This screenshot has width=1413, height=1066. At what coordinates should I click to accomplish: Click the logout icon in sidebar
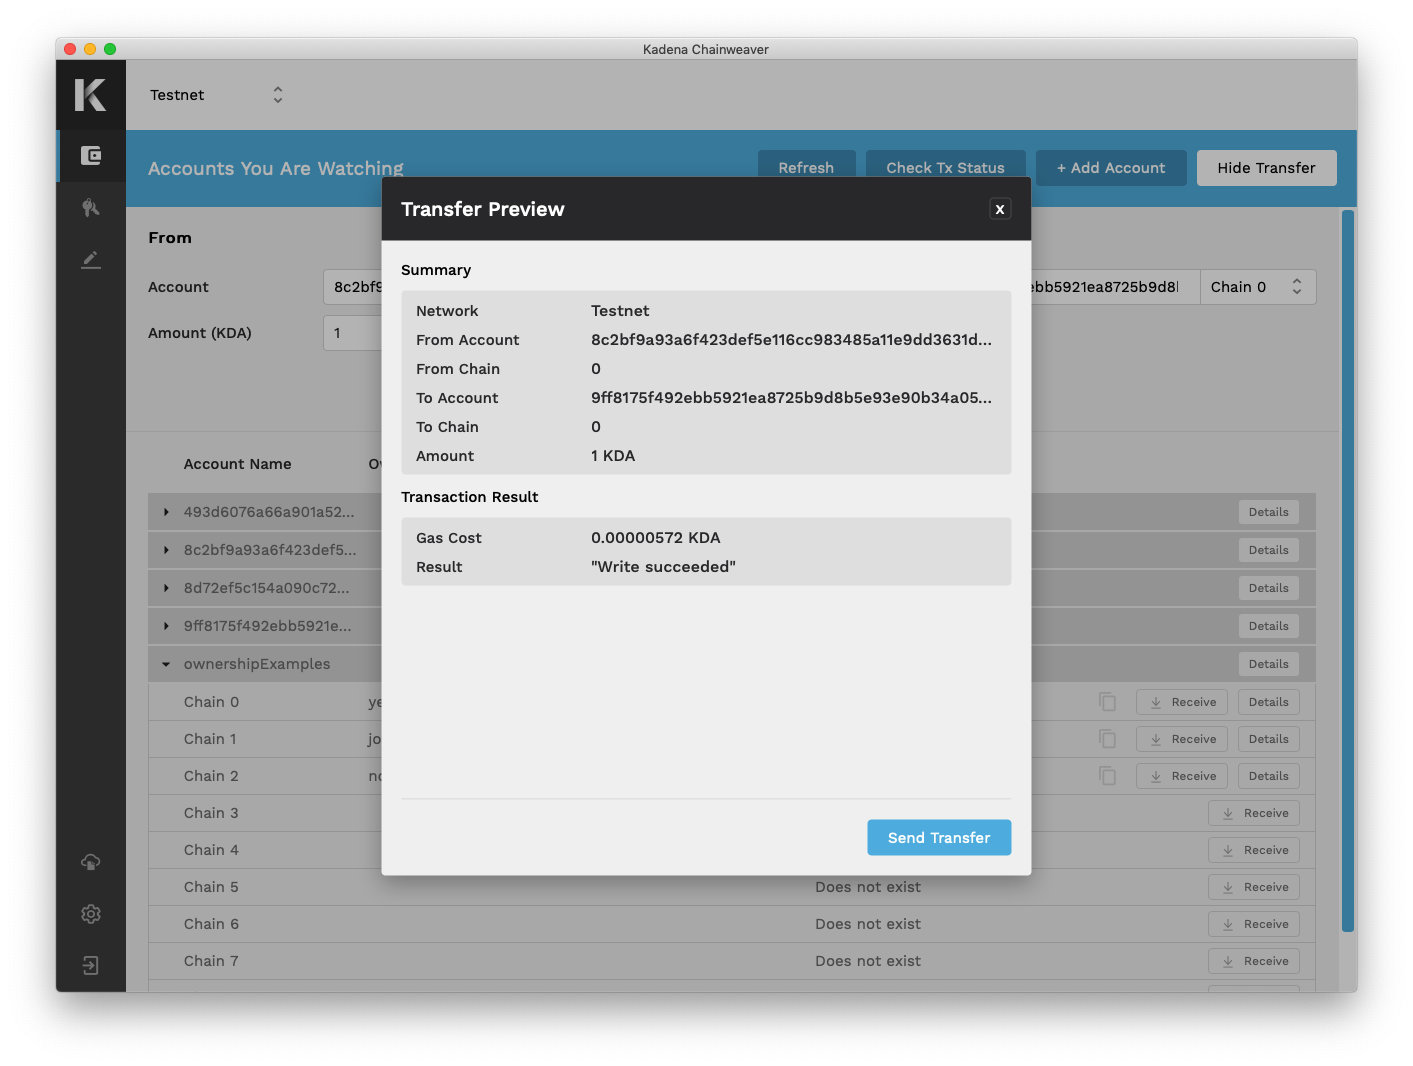pyautogui.click(x=91, y=965)
